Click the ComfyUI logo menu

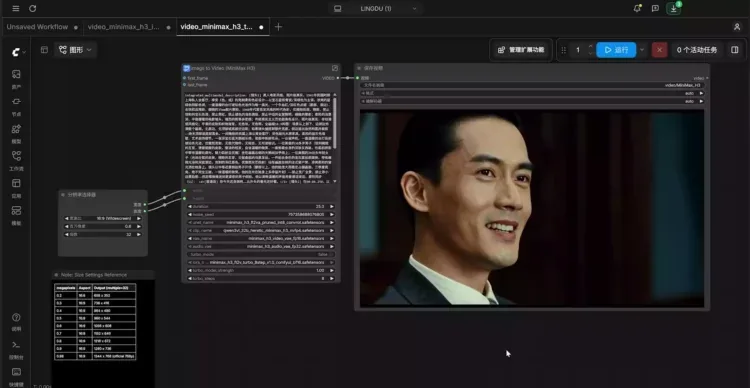click(18, 52)
